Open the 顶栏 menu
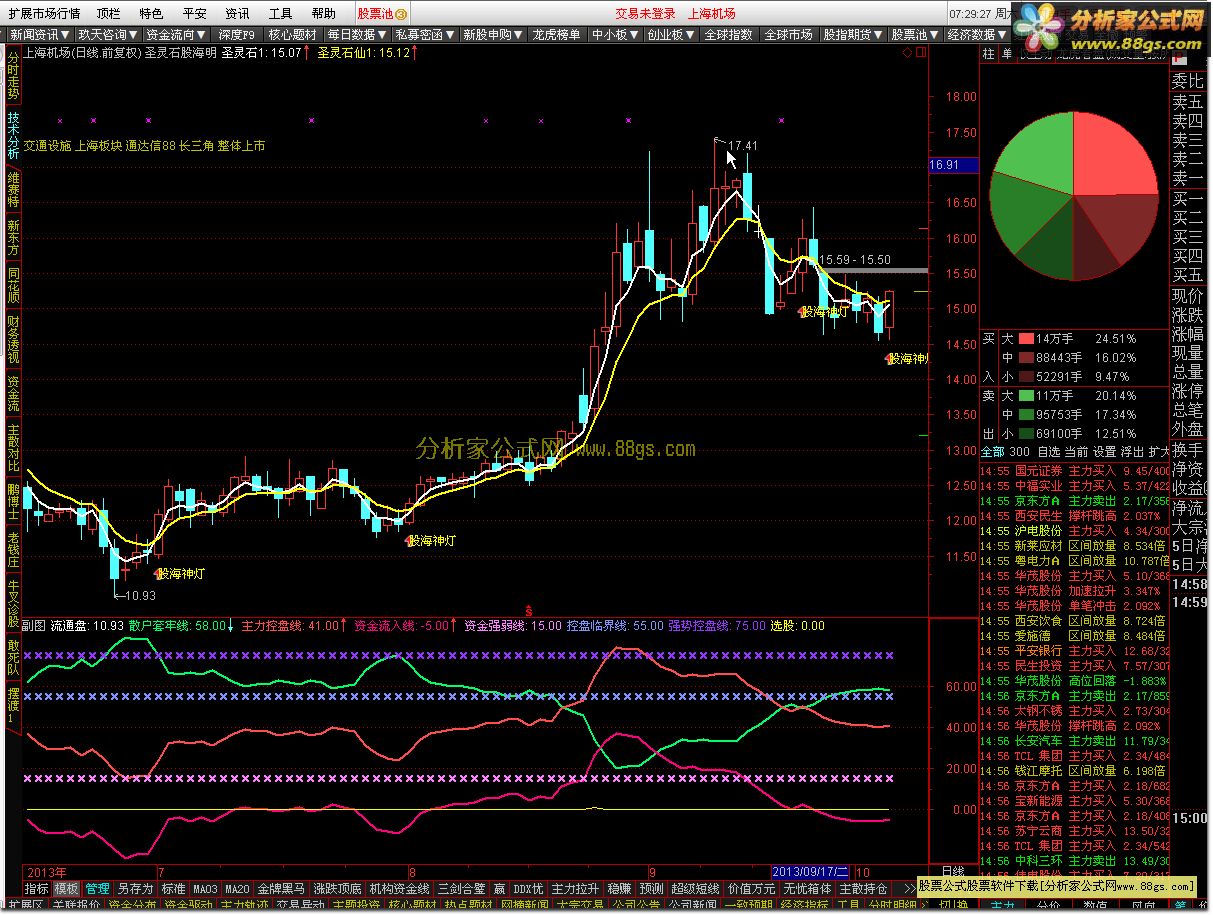1213x915 pixels. [108, 13]
